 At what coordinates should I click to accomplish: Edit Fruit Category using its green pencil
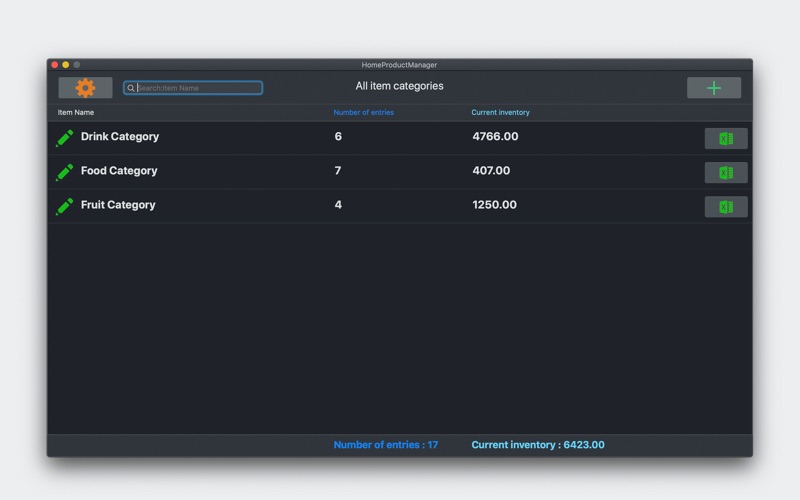pyautogui.click(x=64, y=206)
